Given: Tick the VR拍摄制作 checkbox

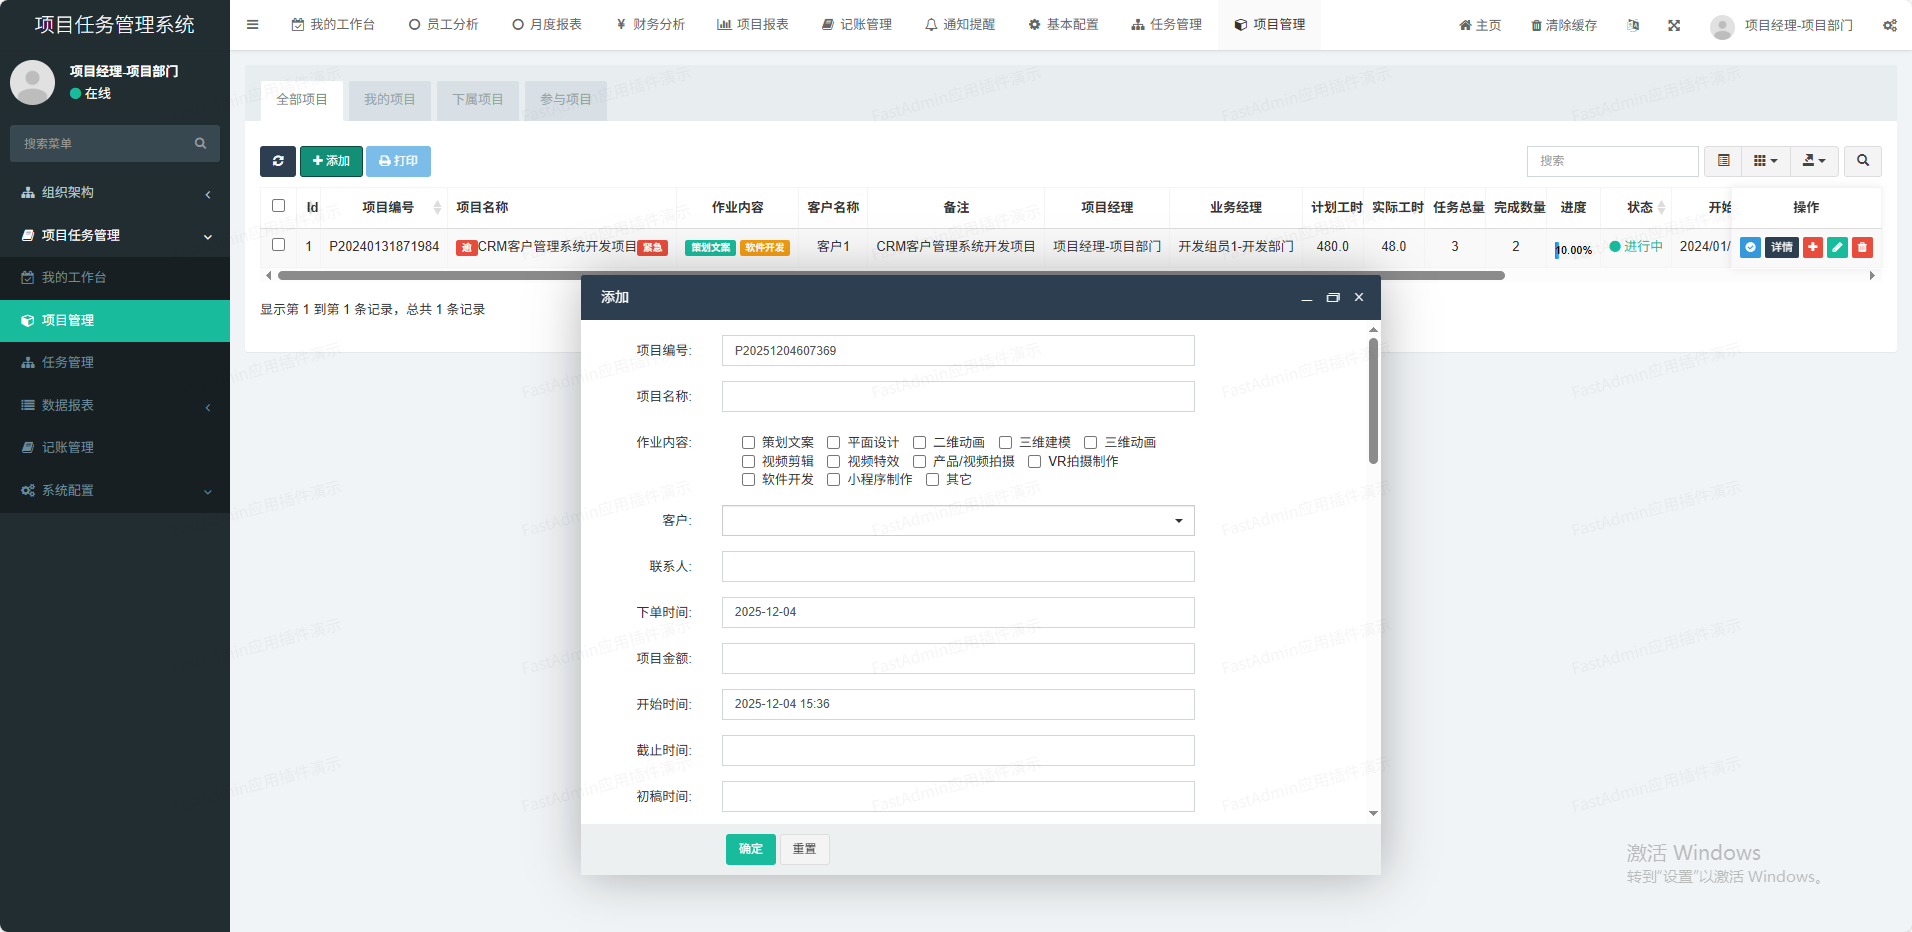Looking at the screenshot, I should pyautogui.click(x=1034, y=461).
